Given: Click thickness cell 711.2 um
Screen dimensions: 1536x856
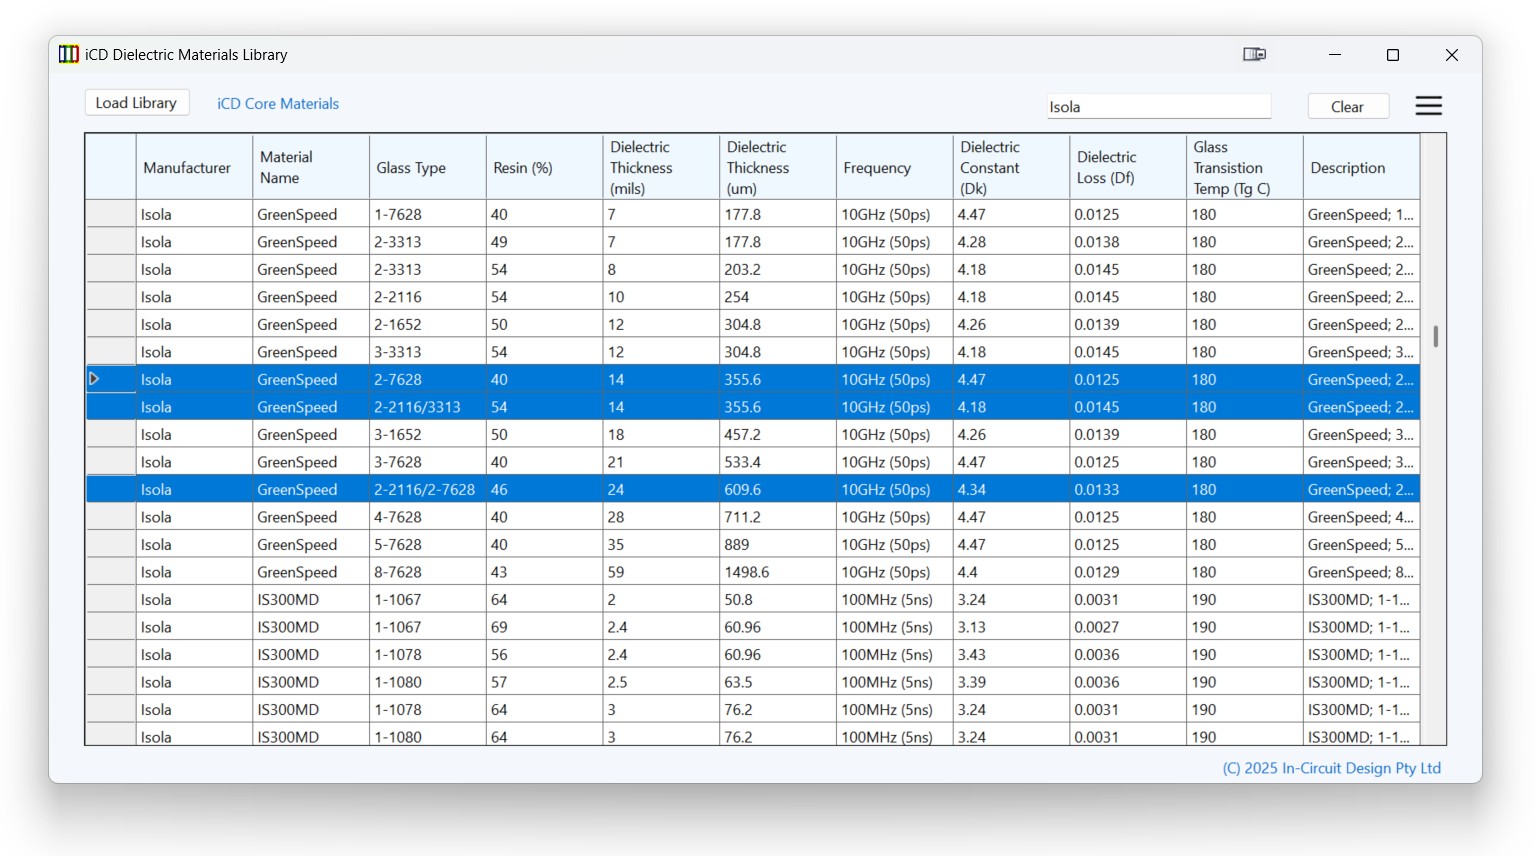Looking at the screenshot, I should 778,517.
